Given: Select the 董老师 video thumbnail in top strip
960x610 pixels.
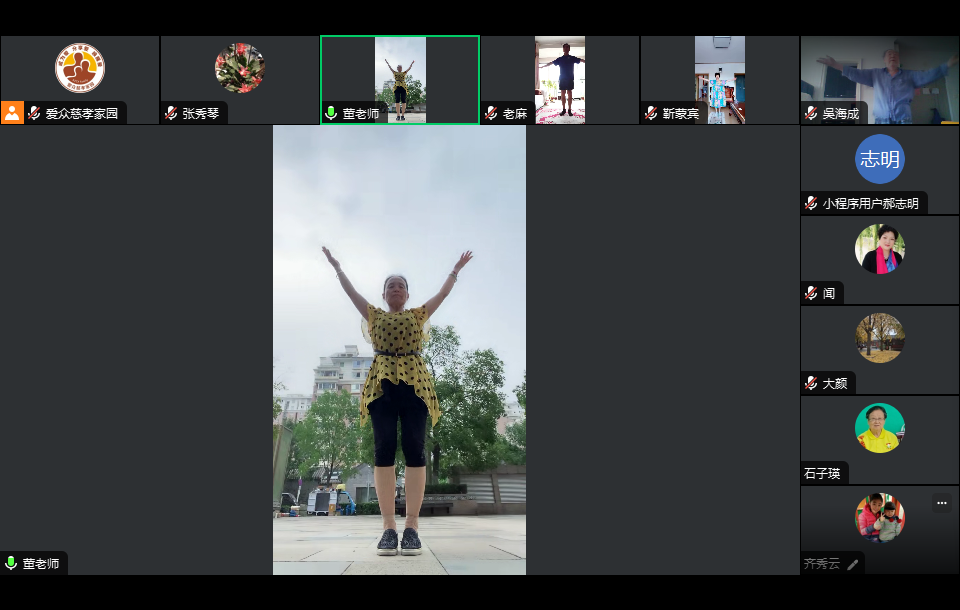Looking at the screenshot, I should click(x=400, y=78).
